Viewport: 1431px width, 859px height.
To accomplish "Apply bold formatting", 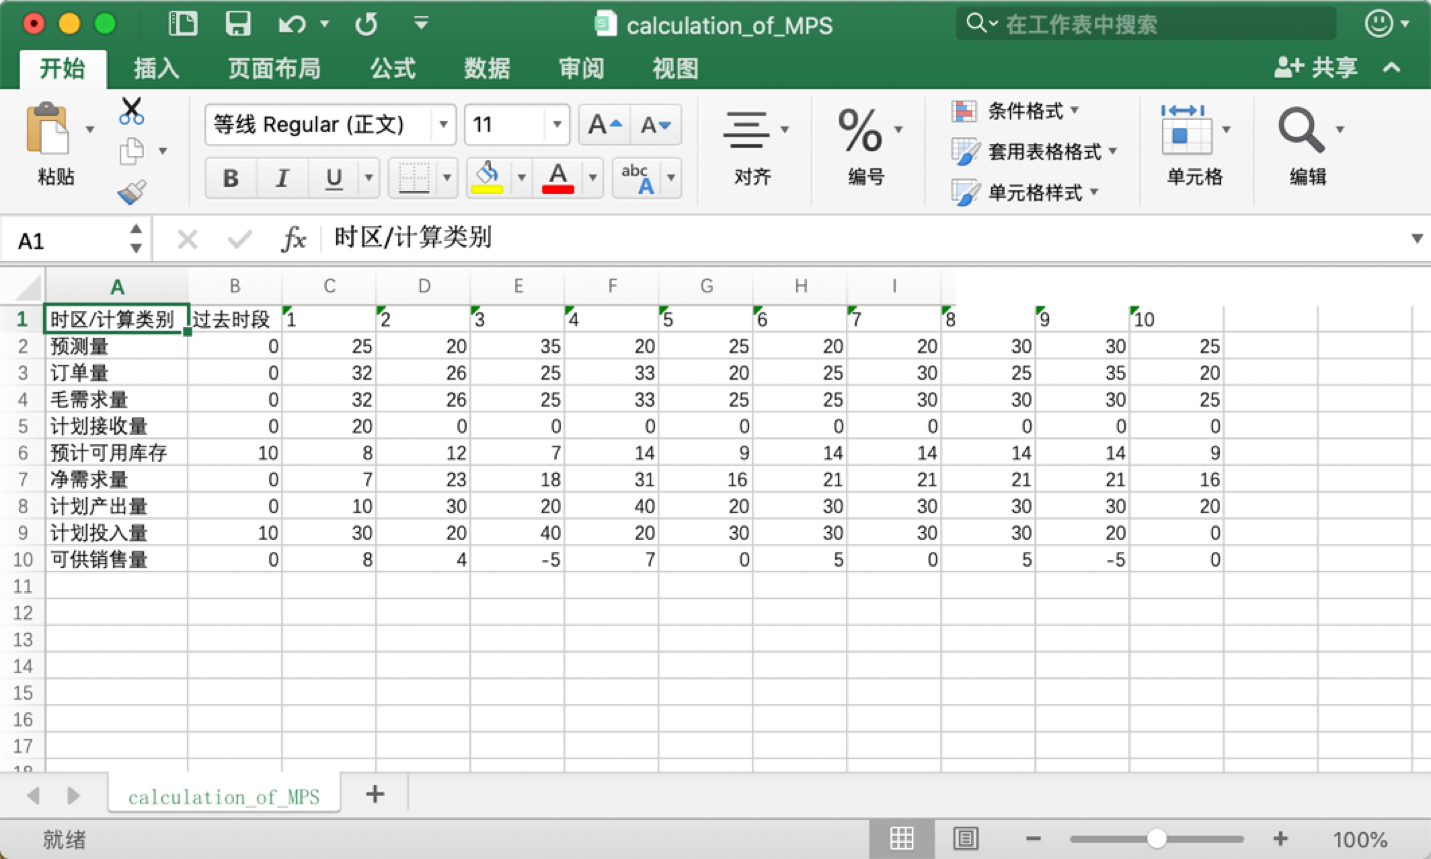I will 230,178.
